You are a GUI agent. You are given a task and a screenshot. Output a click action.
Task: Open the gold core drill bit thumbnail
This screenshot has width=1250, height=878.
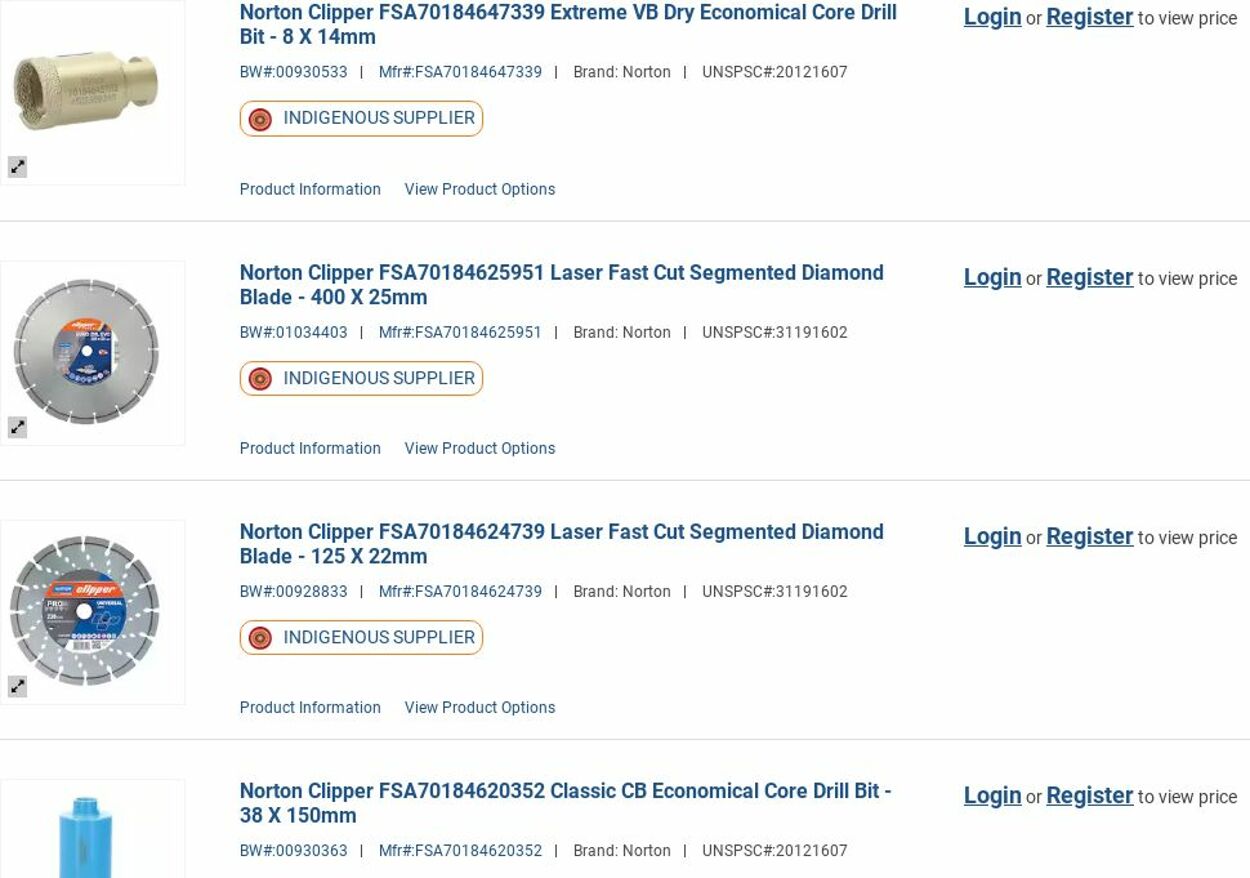[88, 92]
